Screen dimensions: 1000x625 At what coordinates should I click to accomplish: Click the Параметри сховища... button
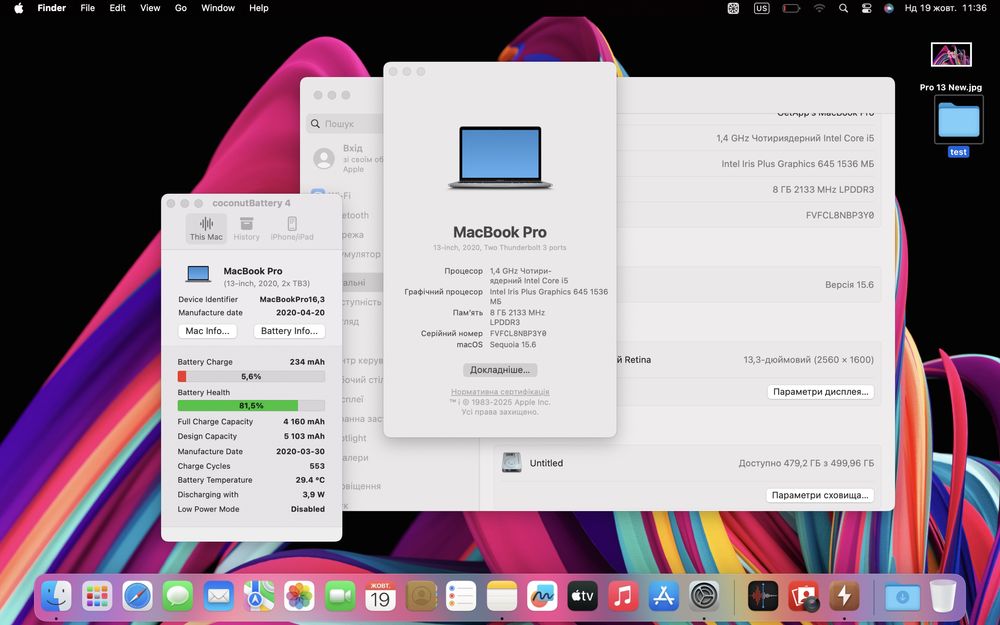click(820, 495)
